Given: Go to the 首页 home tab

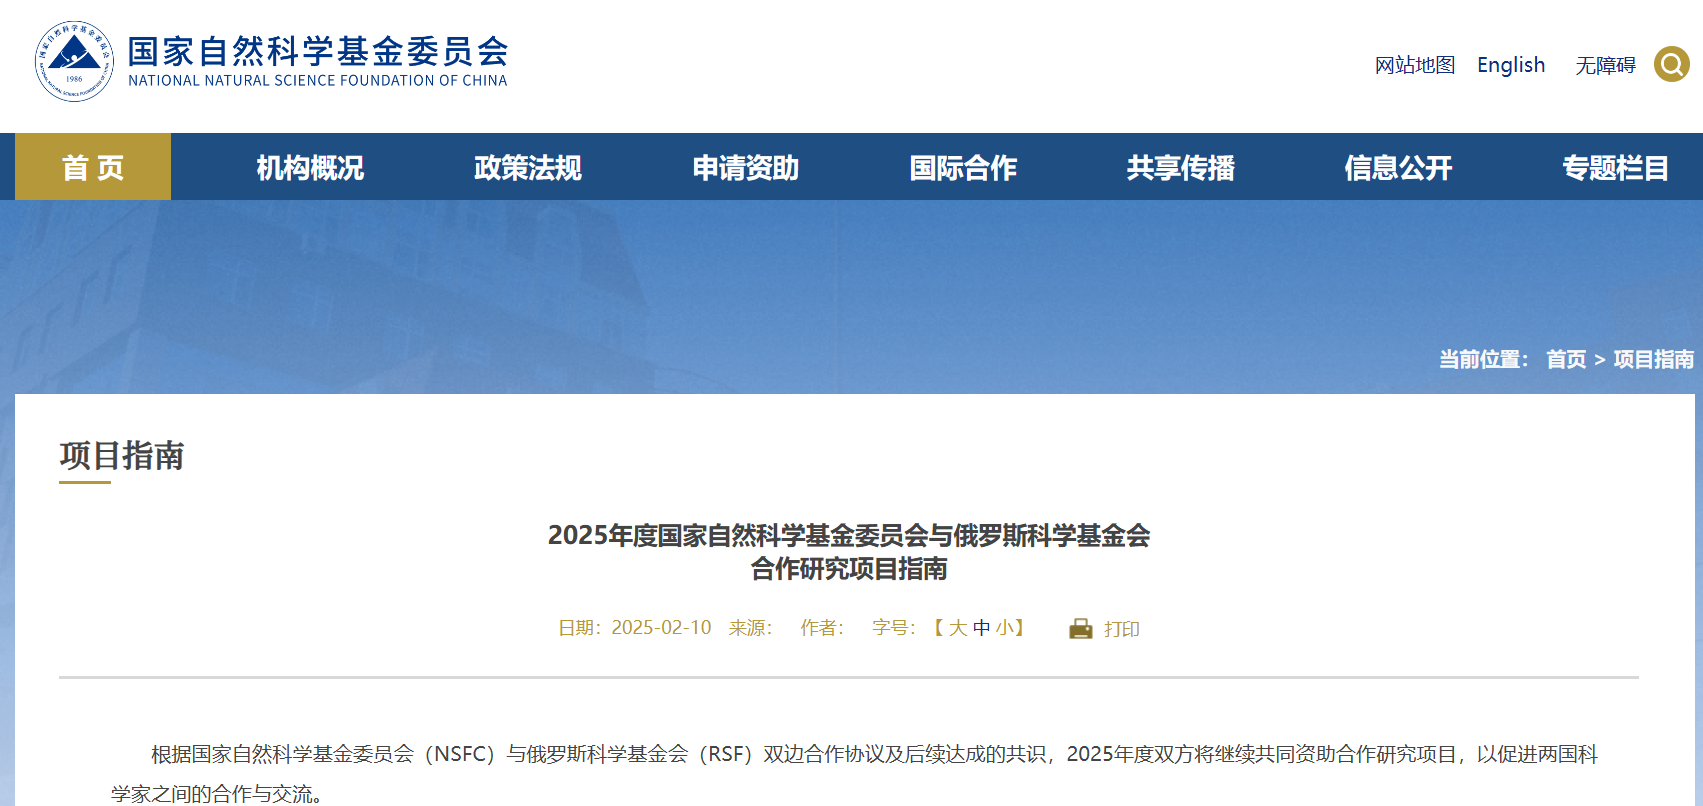Looking at the screenshot, I should click(93, 167).
